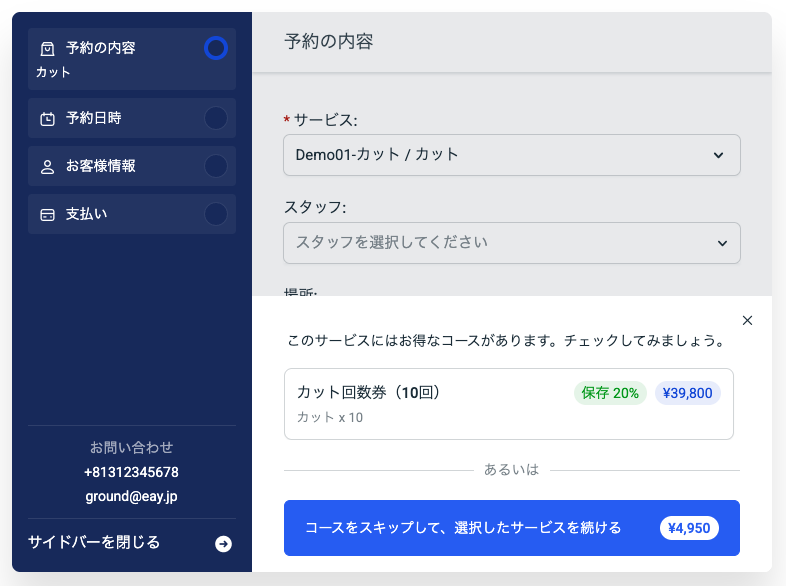Click the ¥39,800 price badge
The width and height of the screenshot is (786, 586).
[688, 393]
